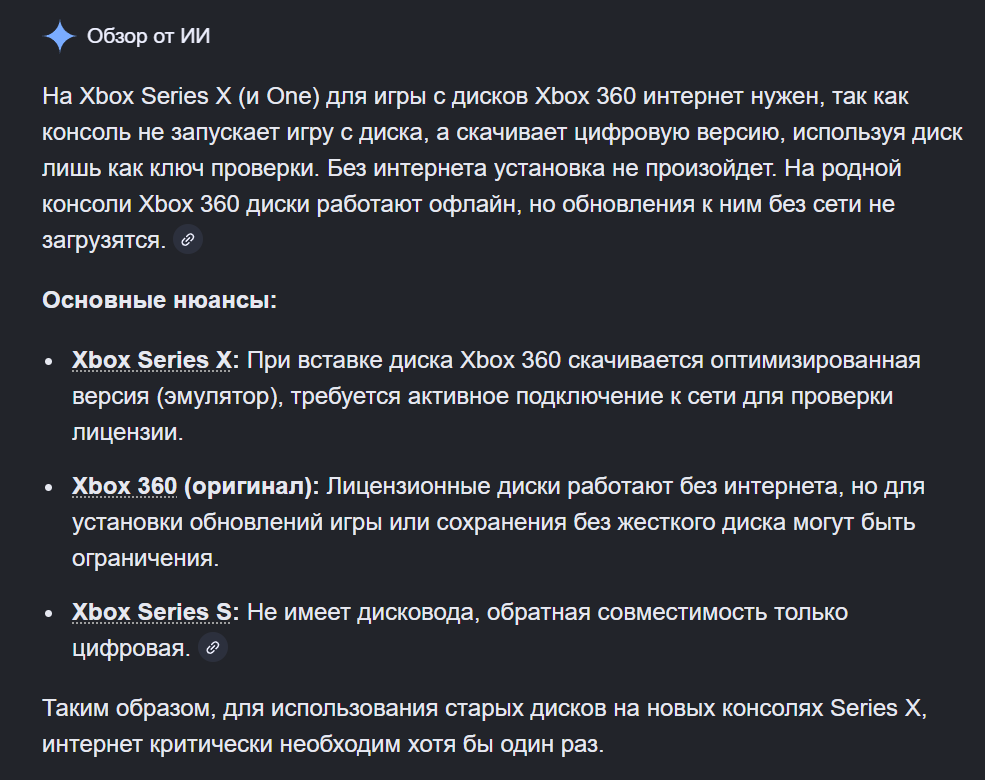This screenshot has height=780, width=985.
Task: Open the underlined "Xbox Series S" link
Action: pos(152,612)
